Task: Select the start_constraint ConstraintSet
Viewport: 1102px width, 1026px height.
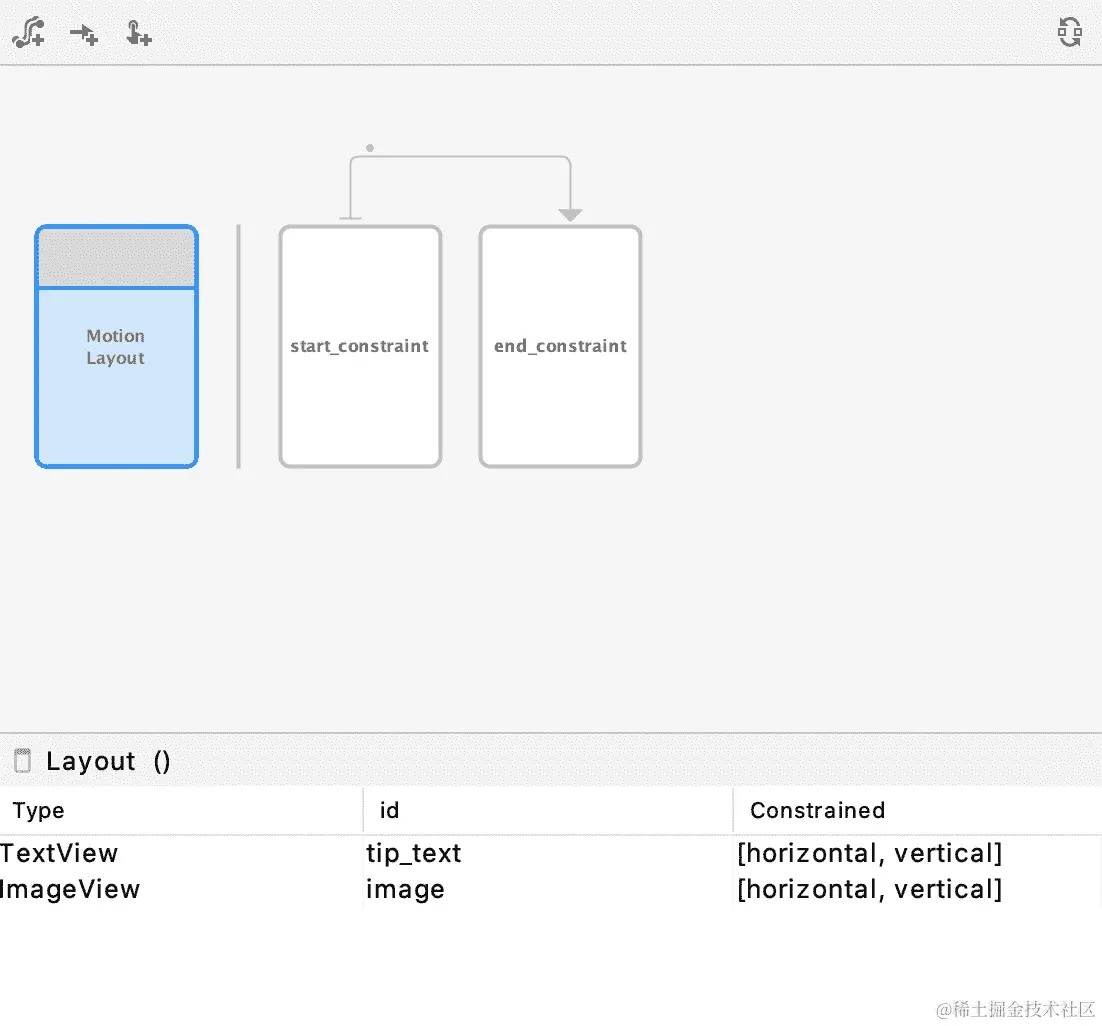Action: click(x=359, y=346)
